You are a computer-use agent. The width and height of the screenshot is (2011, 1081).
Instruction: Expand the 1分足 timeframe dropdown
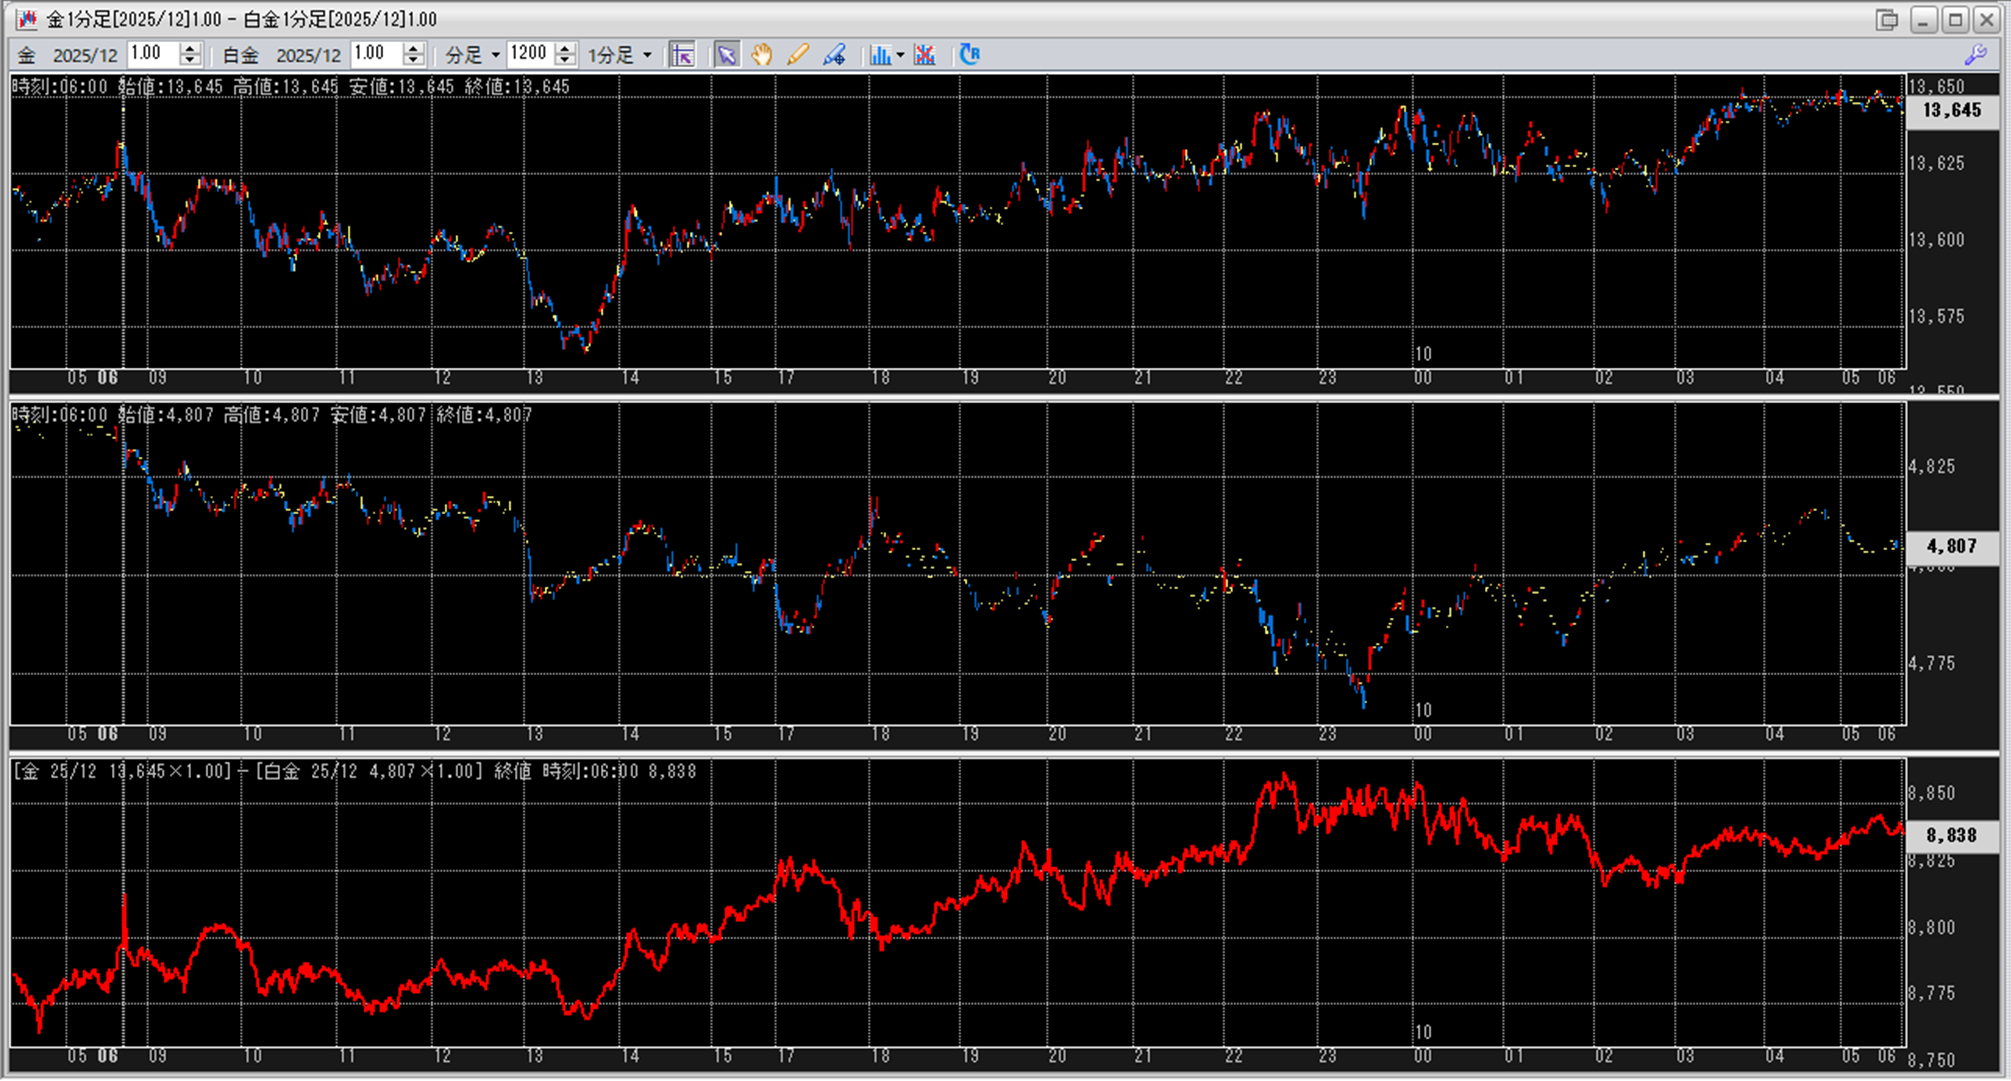(x=647, y=55)
